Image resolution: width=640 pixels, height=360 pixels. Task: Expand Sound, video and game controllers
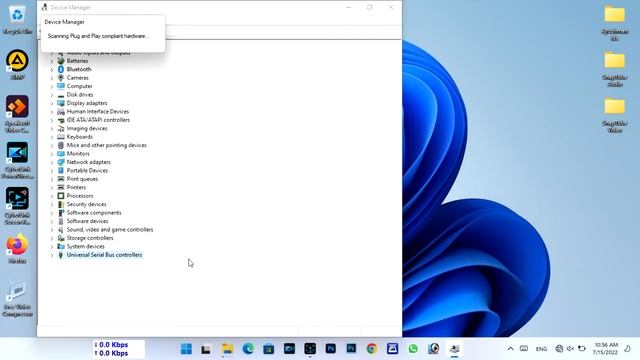(x=52, y=230)
